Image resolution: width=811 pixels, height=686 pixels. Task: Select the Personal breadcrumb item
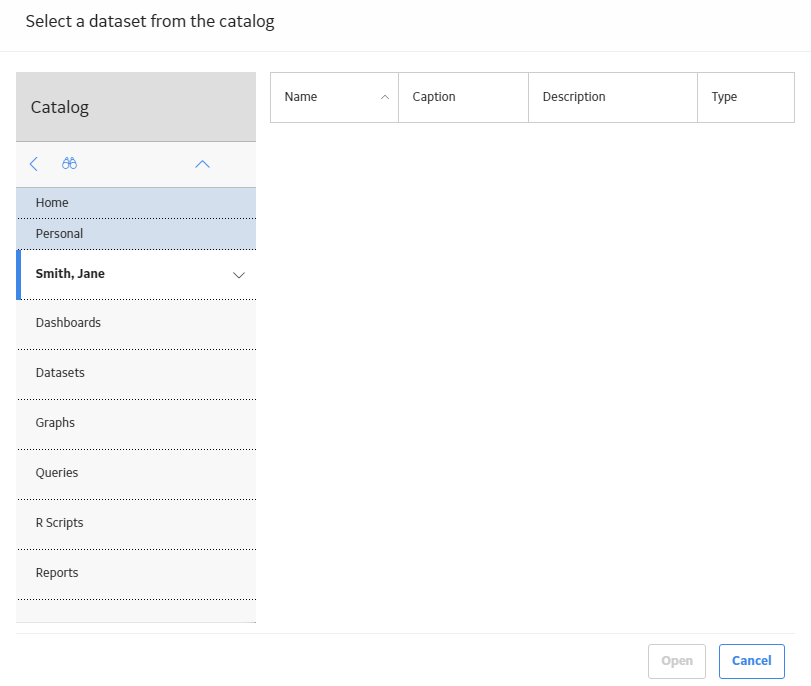(x=136, y=234)
